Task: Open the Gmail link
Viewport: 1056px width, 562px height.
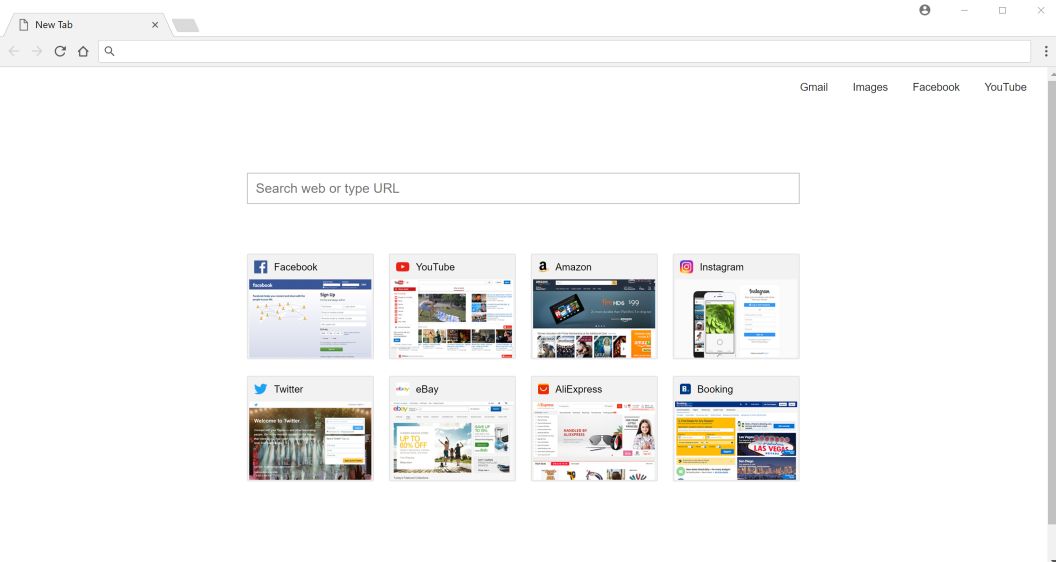Action: pyautogui.click(x=814, y=87)
